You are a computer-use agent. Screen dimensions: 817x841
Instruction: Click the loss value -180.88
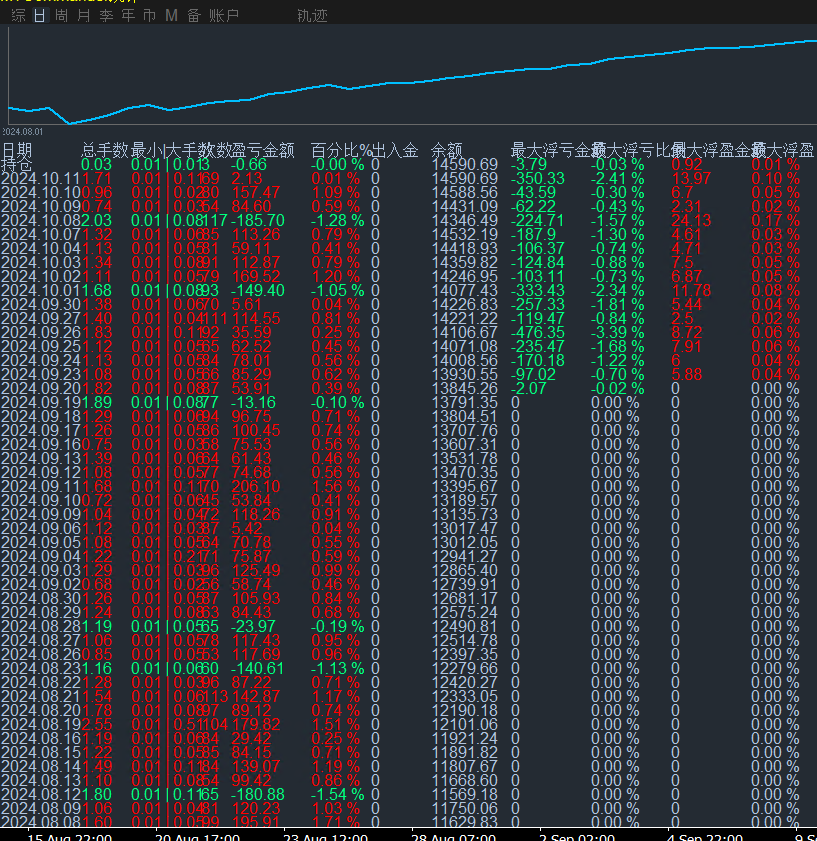258,794
